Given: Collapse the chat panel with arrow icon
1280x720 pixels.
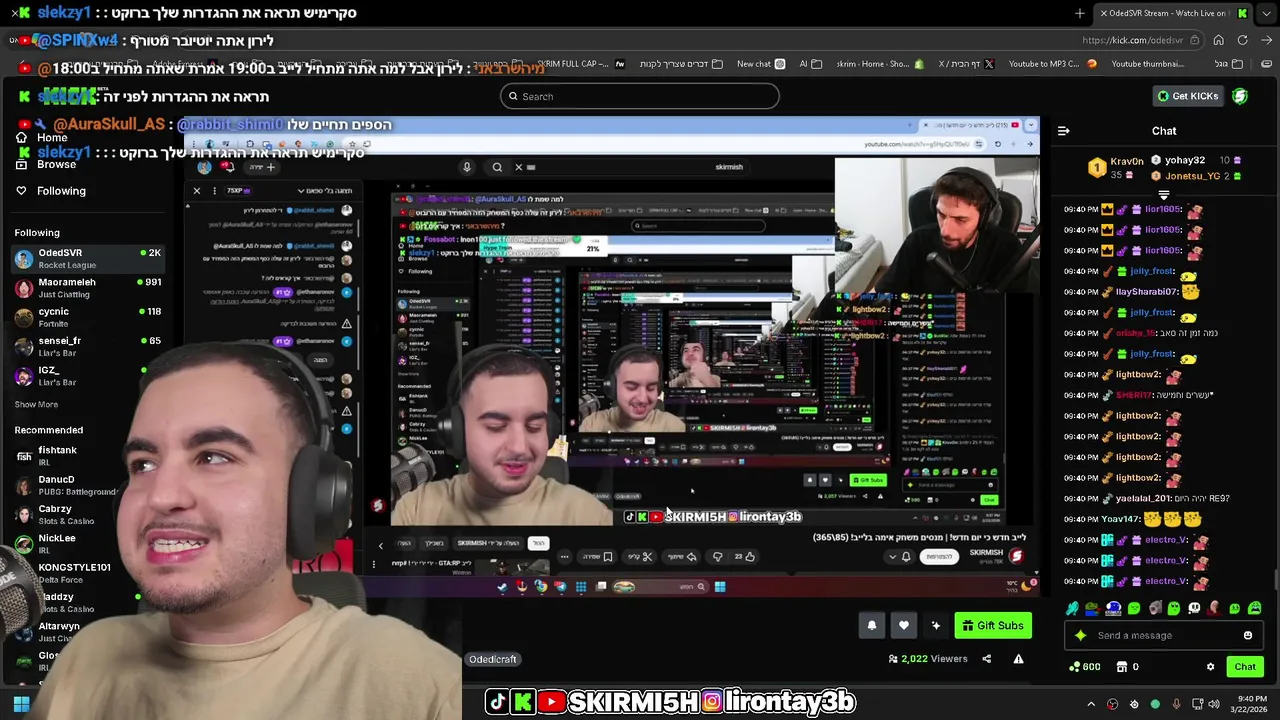Looking at the screenshot, I should pyautogui.click(x=1063, y=131).
